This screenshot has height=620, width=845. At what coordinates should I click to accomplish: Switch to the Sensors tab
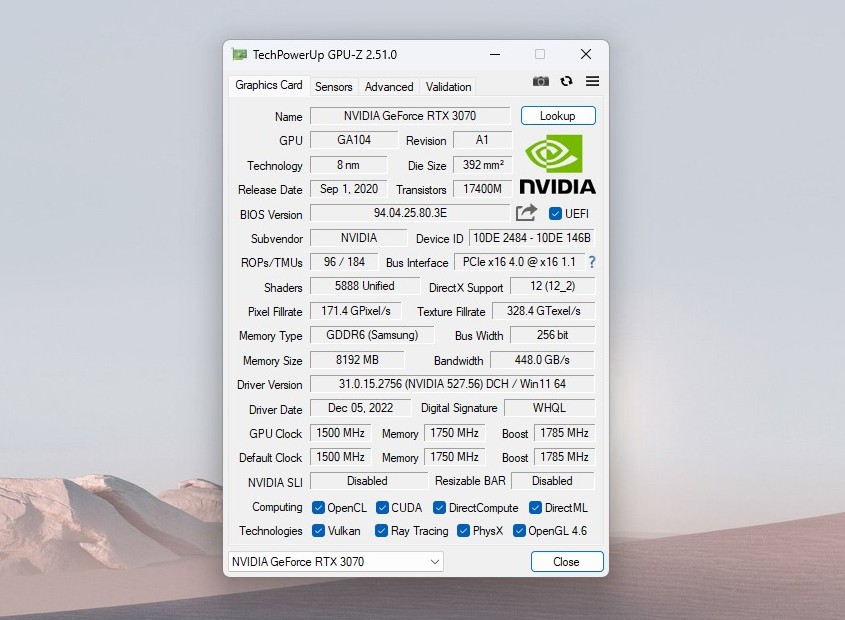point(333,87)
